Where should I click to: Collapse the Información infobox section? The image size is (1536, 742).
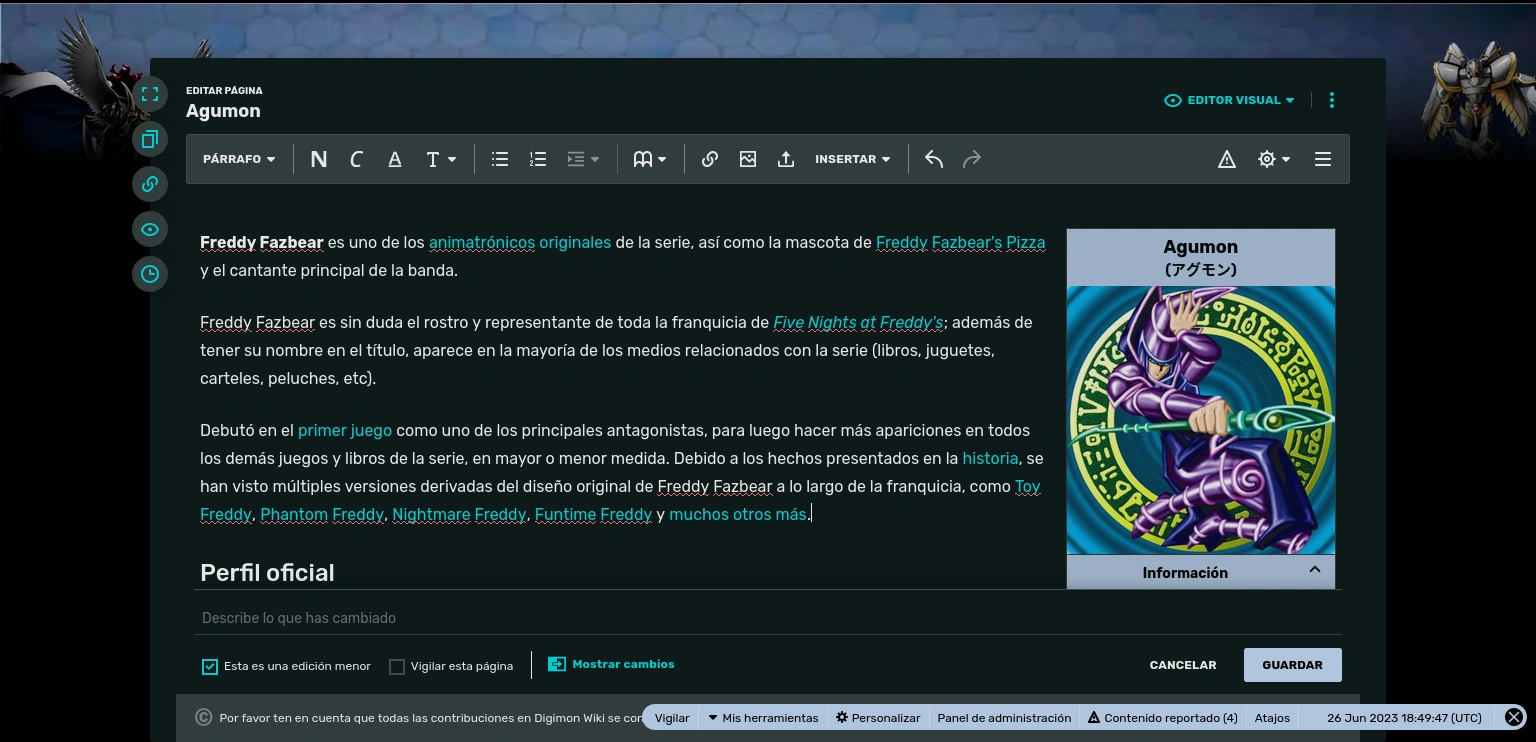point(1201,572)
